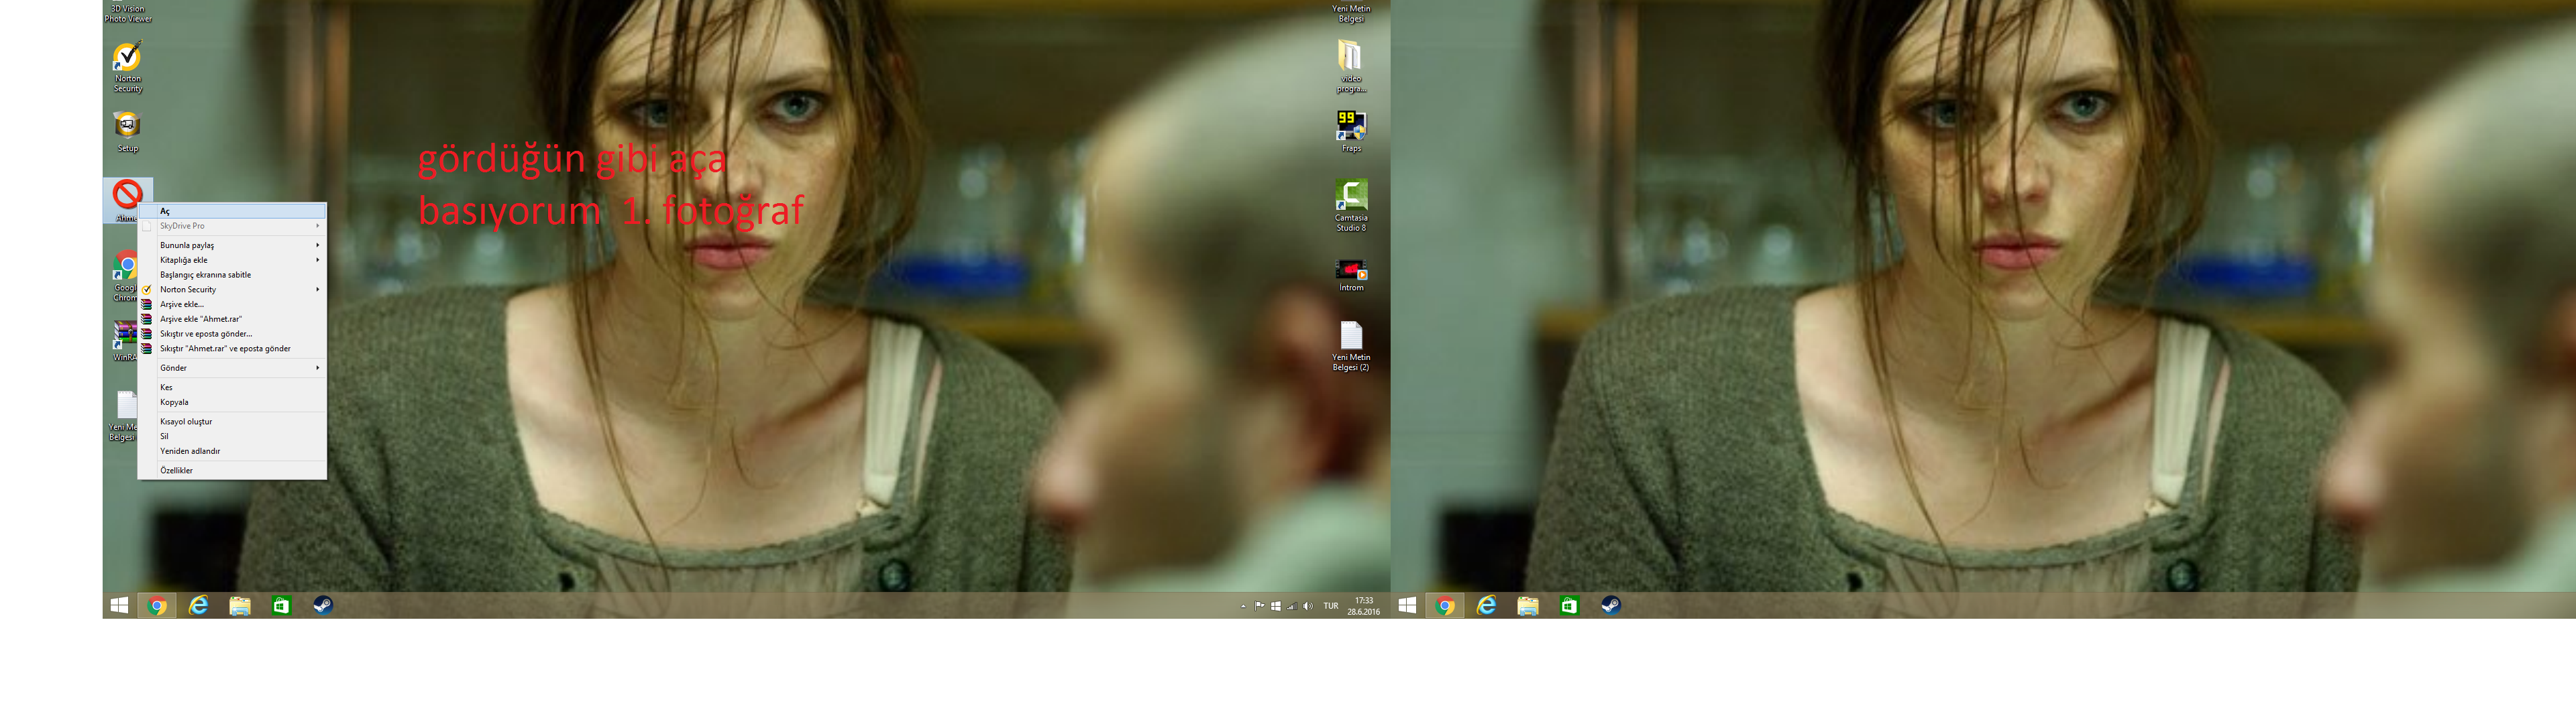Open the taskbar clock showing 17:33
The image size is (2576, 724).
1363,606
